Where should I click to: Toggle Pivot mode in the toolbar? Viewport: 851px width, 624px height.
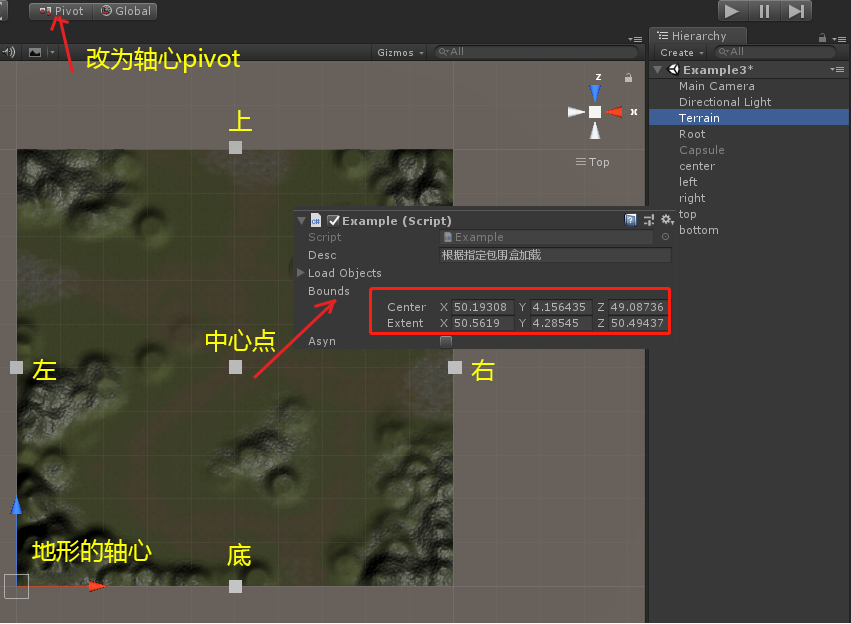[x=60, y=11]
